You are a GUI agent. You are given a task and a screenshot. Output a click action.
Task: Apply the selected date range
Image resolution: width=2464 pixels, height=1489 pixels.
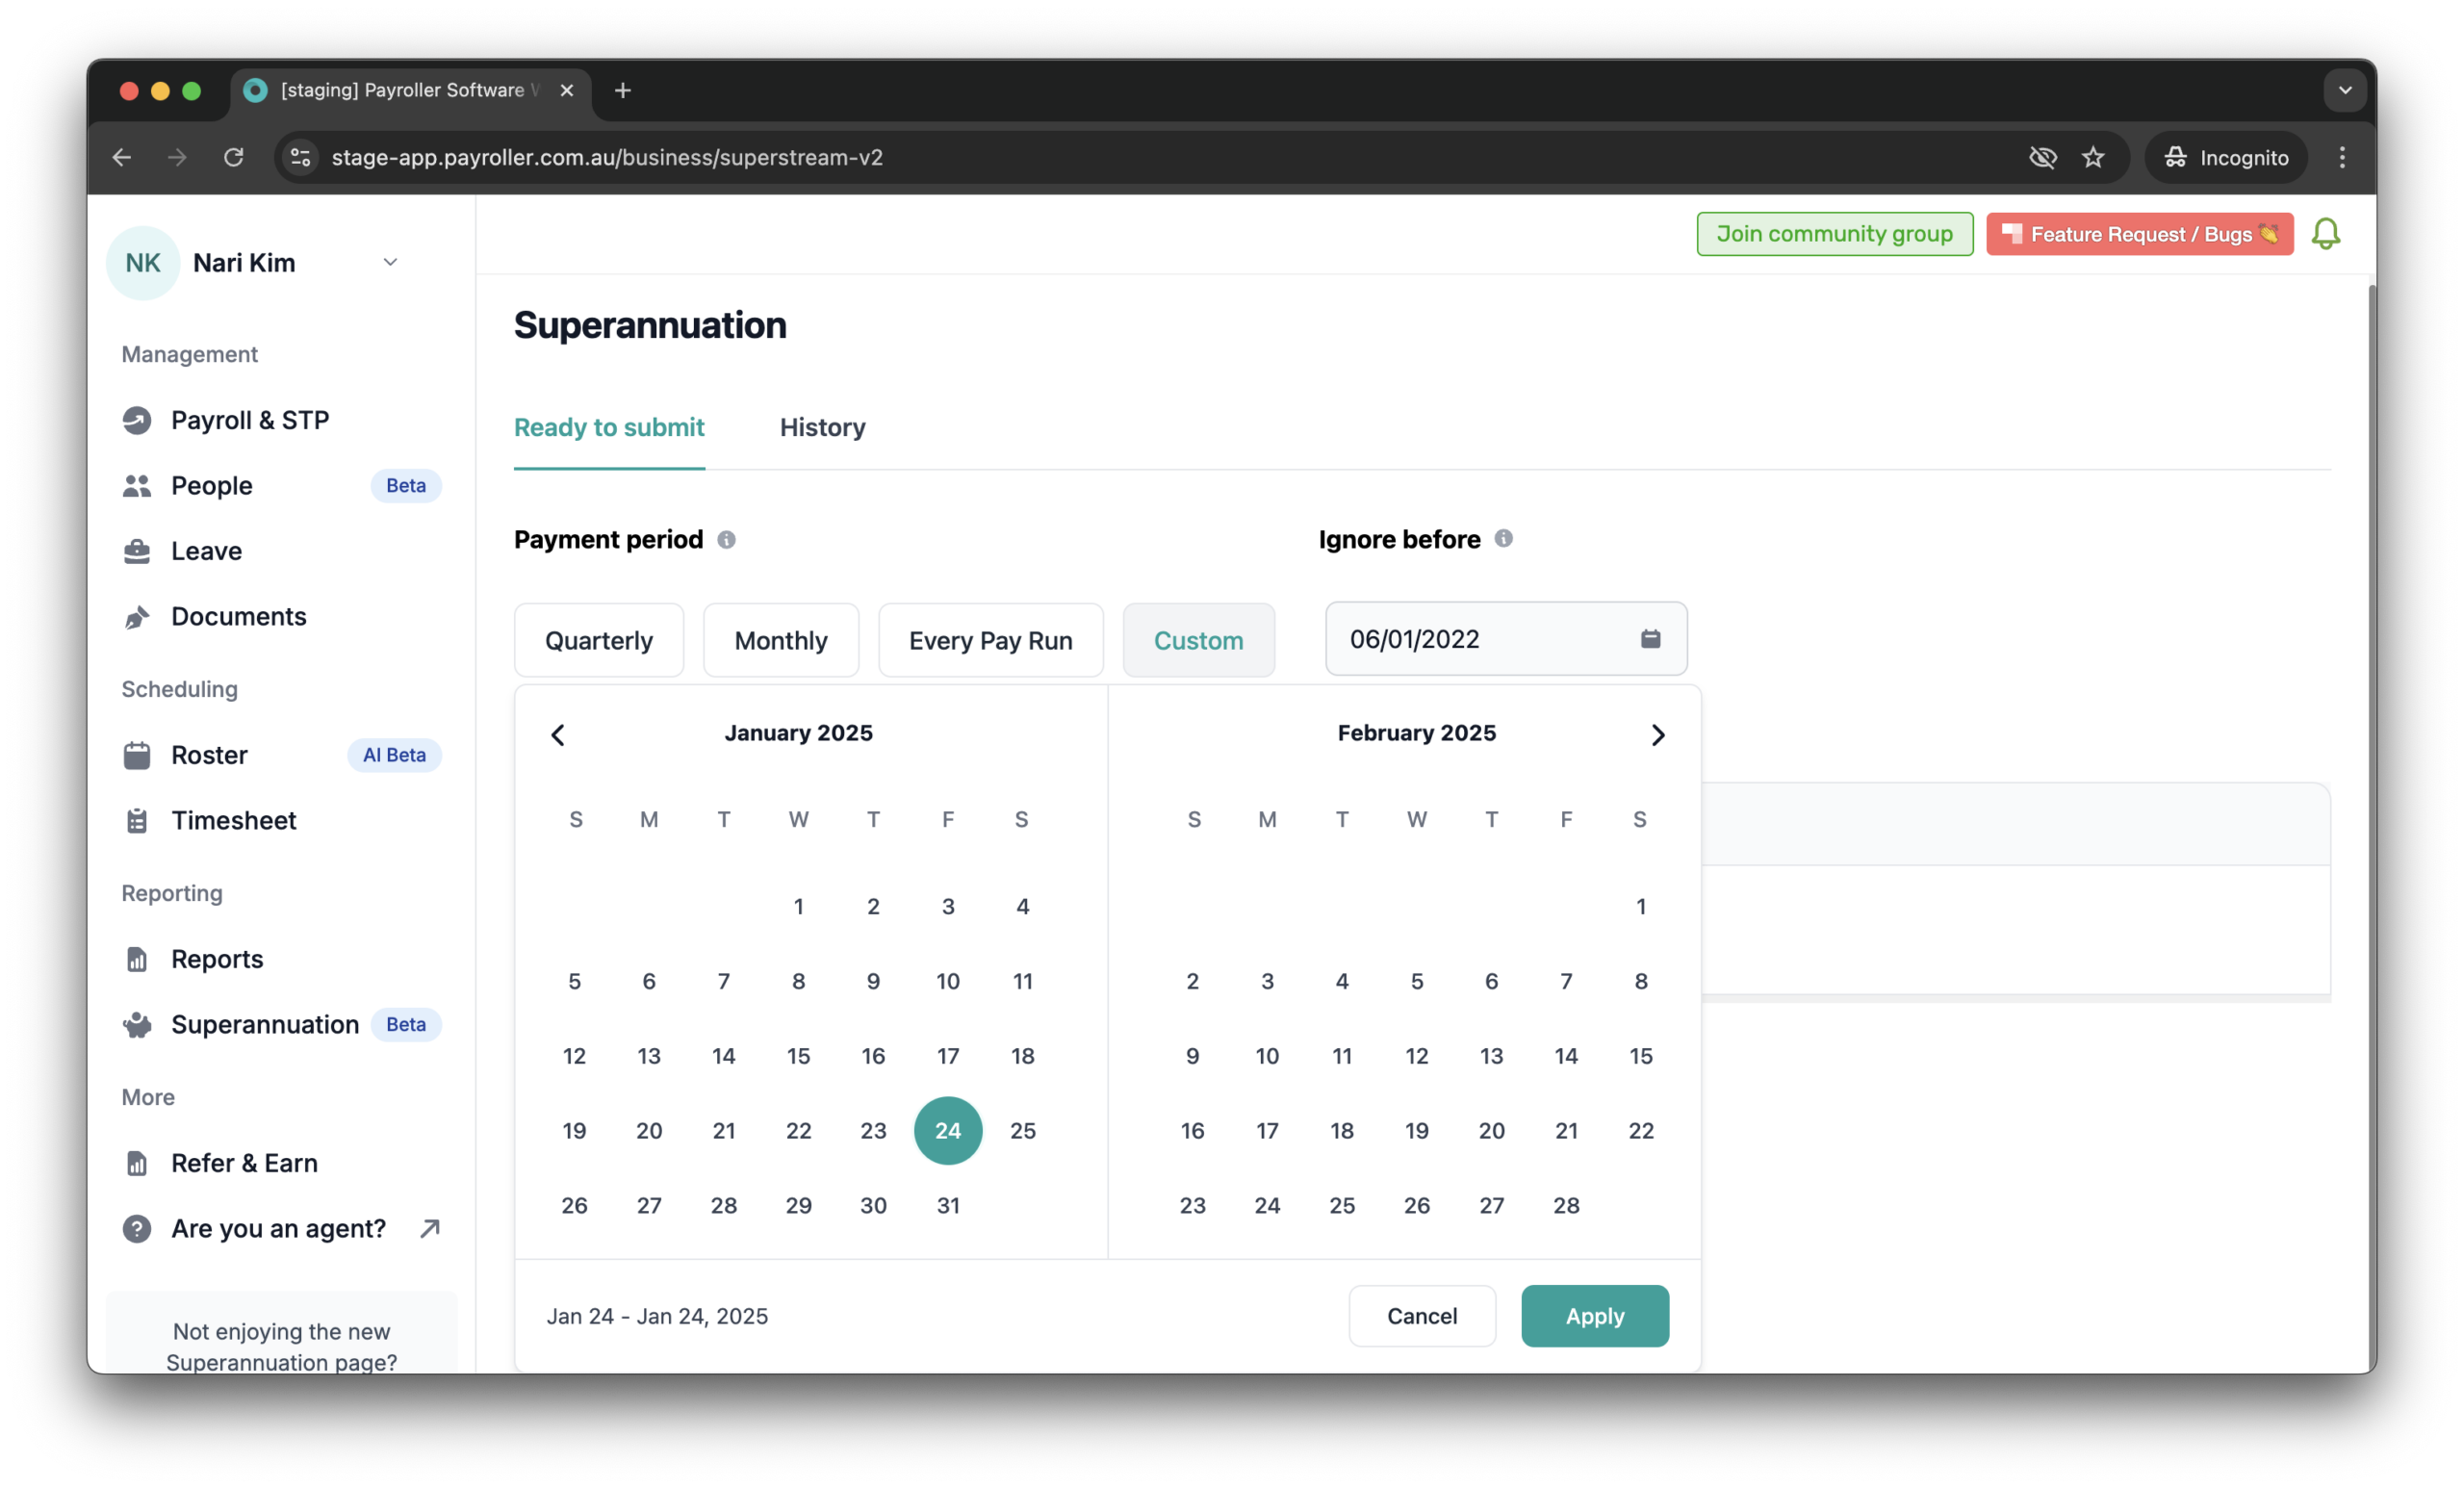tap(1594, 1316)
